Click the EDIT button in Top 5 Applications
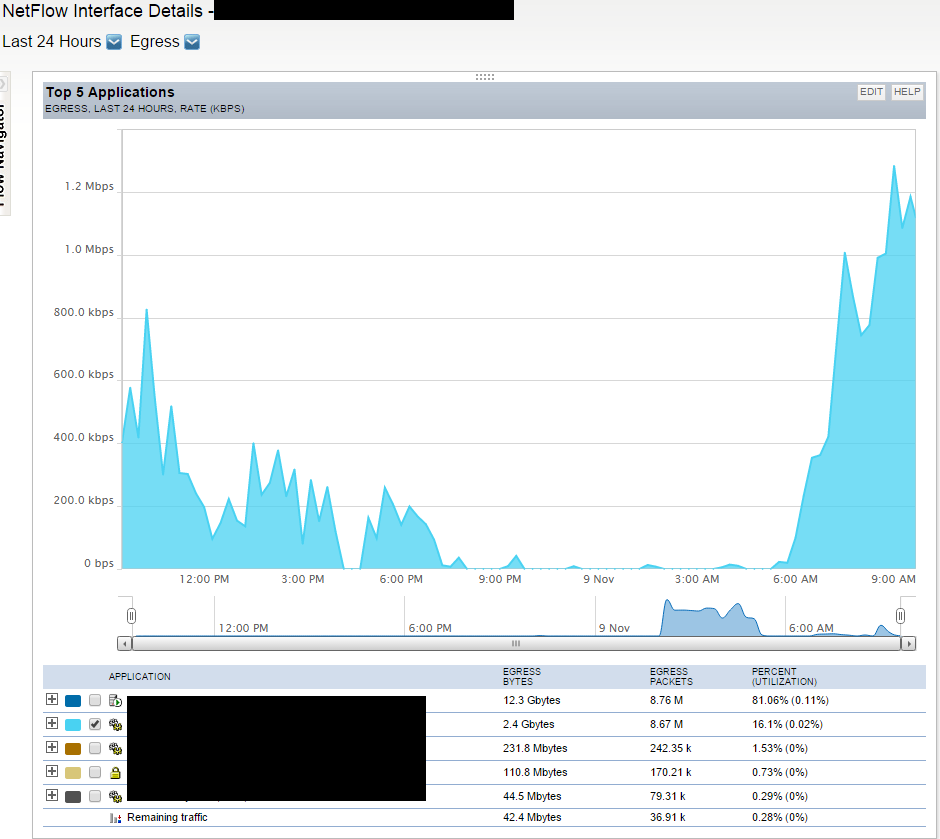Image resolution: width=940 pixels, height=839 pixels. coord(871,92)
